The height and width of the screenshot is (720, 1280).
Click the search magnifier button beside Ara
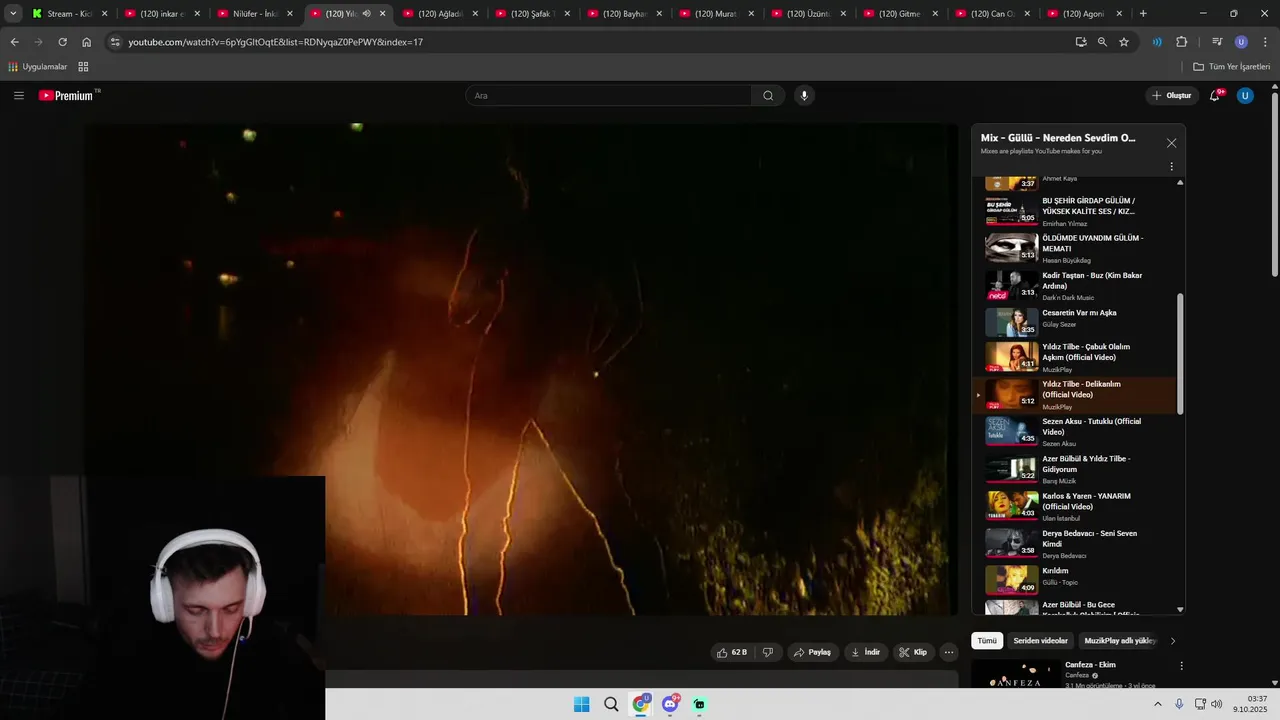click(x=768, y=95)
